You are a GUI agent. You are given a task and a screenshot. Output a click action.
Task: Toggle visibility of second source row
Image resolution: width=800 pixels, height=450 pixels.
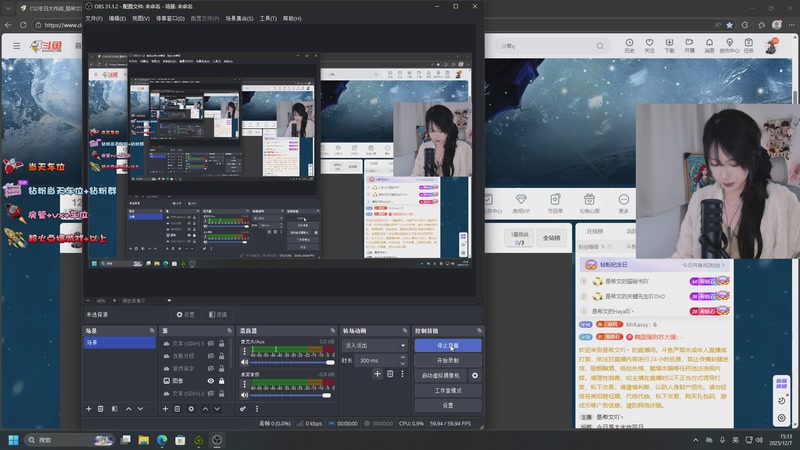point(211,356)
